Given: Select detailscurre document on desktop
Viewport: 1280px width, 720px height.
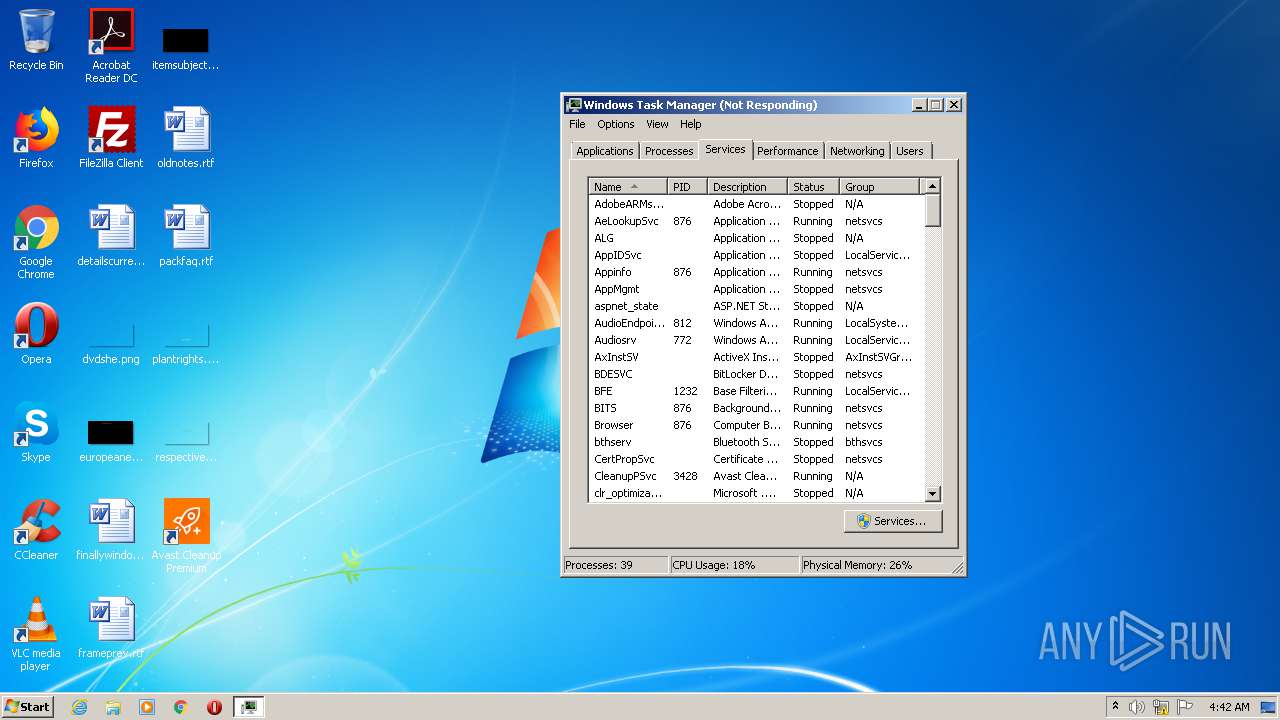Looking at the screenshot, I should tap(111, 236).
